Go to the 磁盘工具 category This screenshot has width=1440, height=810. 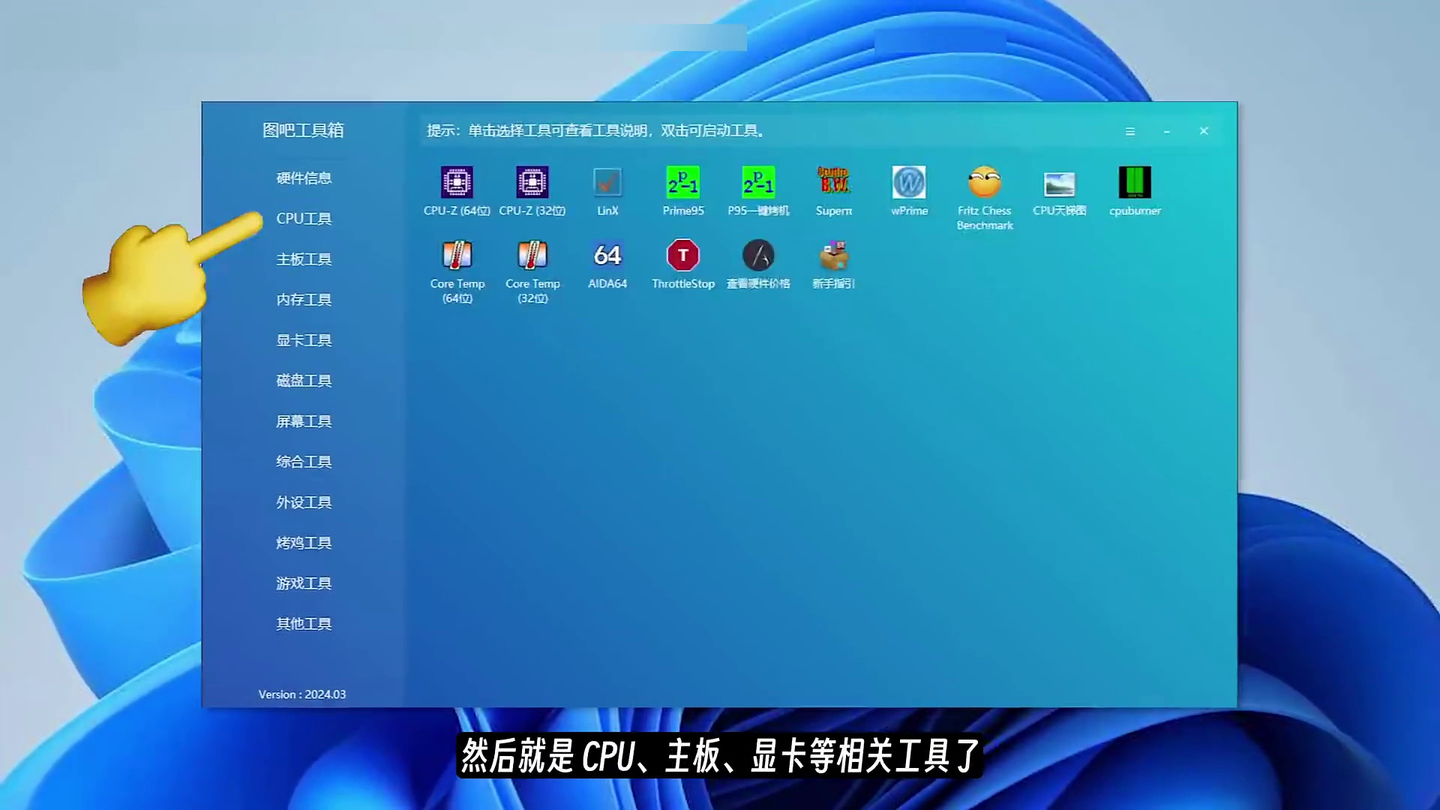coord(304,381)
